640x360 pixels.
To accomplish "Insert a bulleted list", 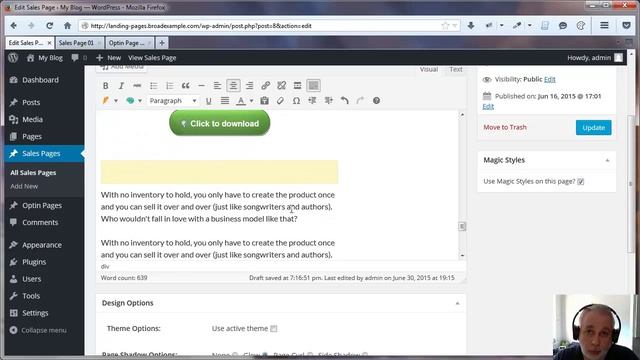I will click(x=153, y=86).
